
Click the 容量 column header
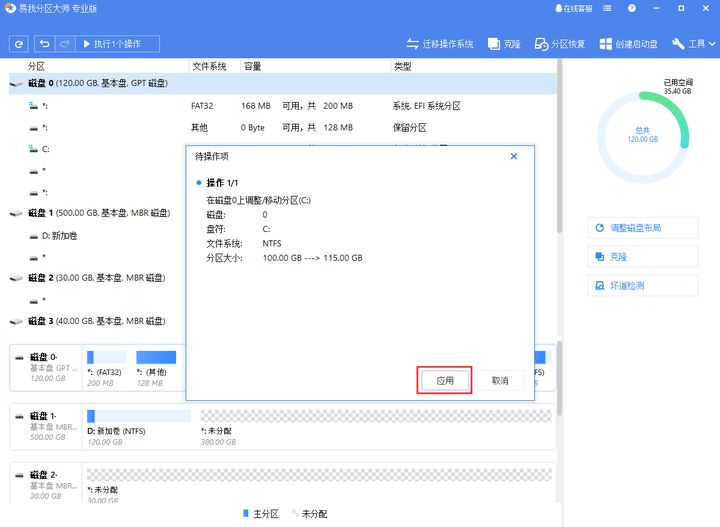pos(253,66)
